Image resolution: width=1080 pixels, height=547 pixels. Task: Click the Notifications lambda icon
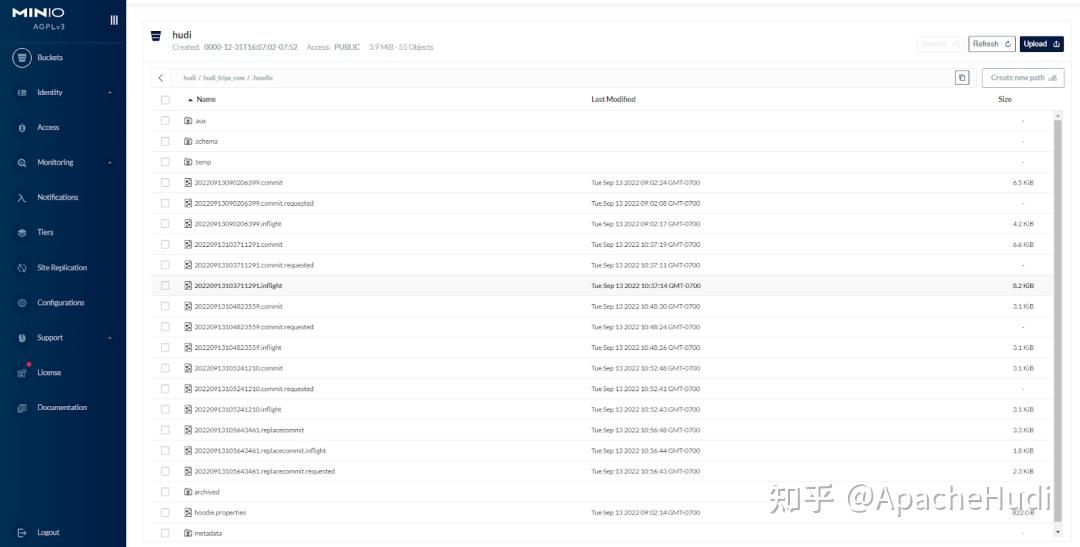[22, 198]
